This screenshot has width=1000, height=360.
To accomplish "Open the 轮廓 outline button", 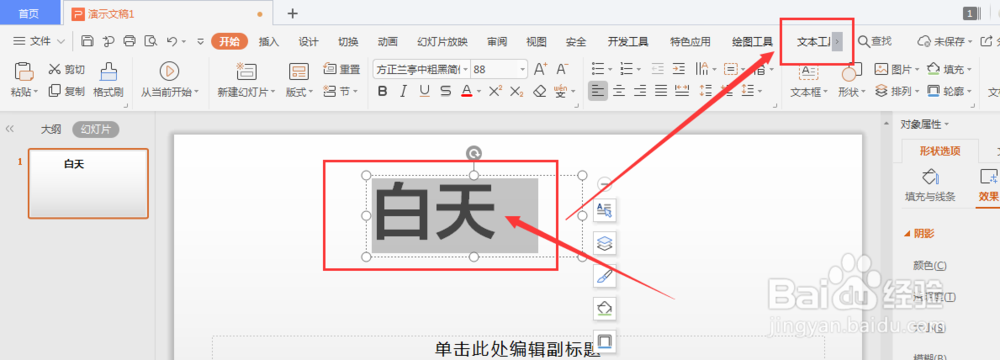I will 950,91.
